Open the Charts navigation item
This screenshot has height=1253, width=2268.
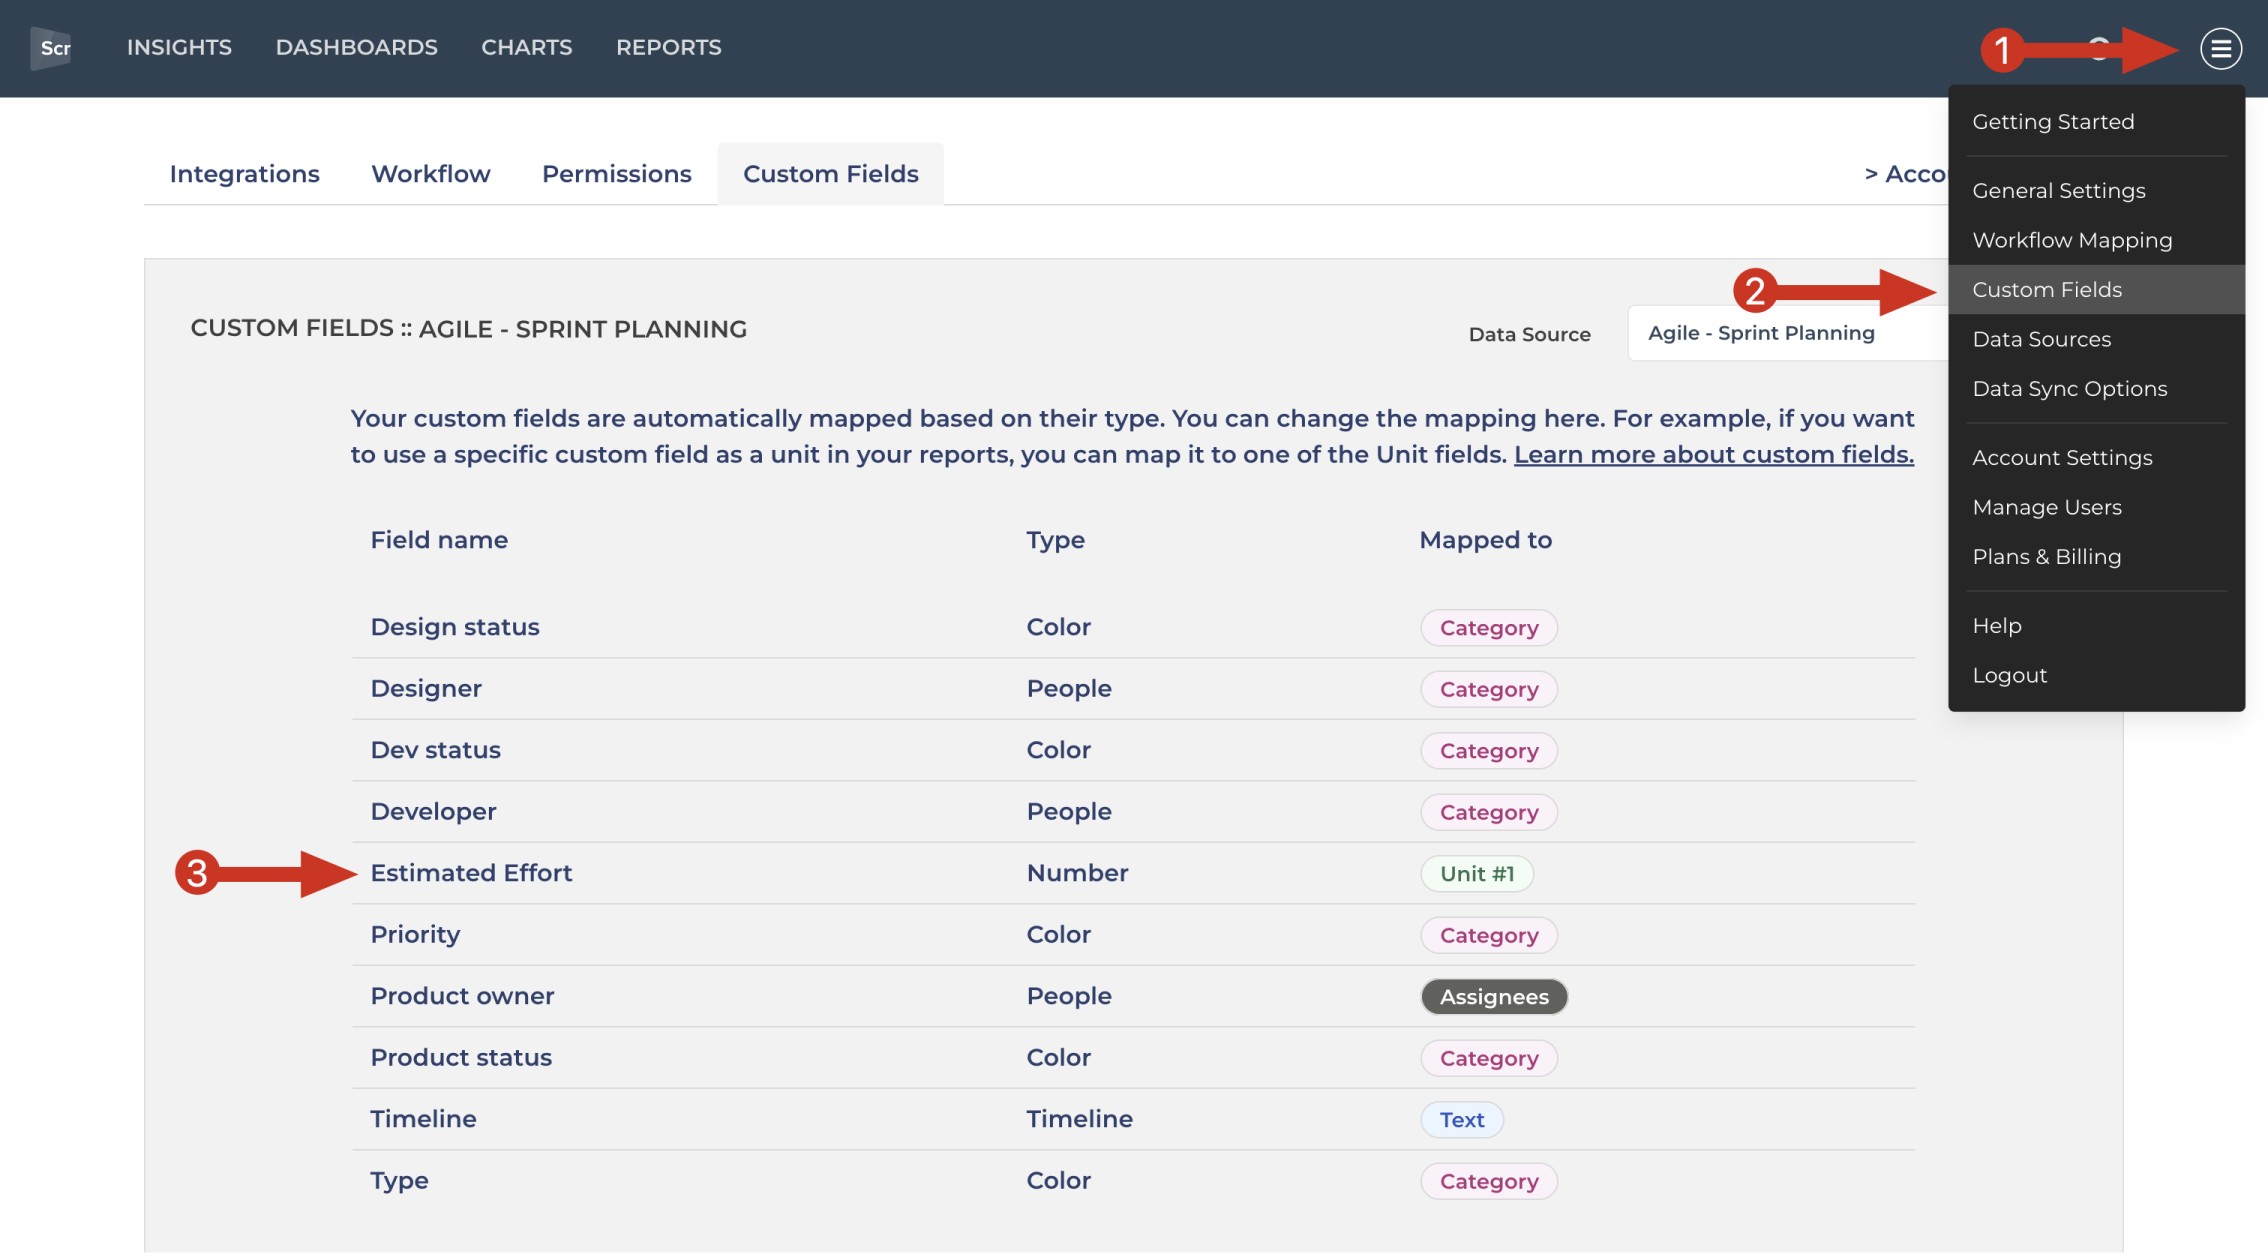tap(526, 48)
